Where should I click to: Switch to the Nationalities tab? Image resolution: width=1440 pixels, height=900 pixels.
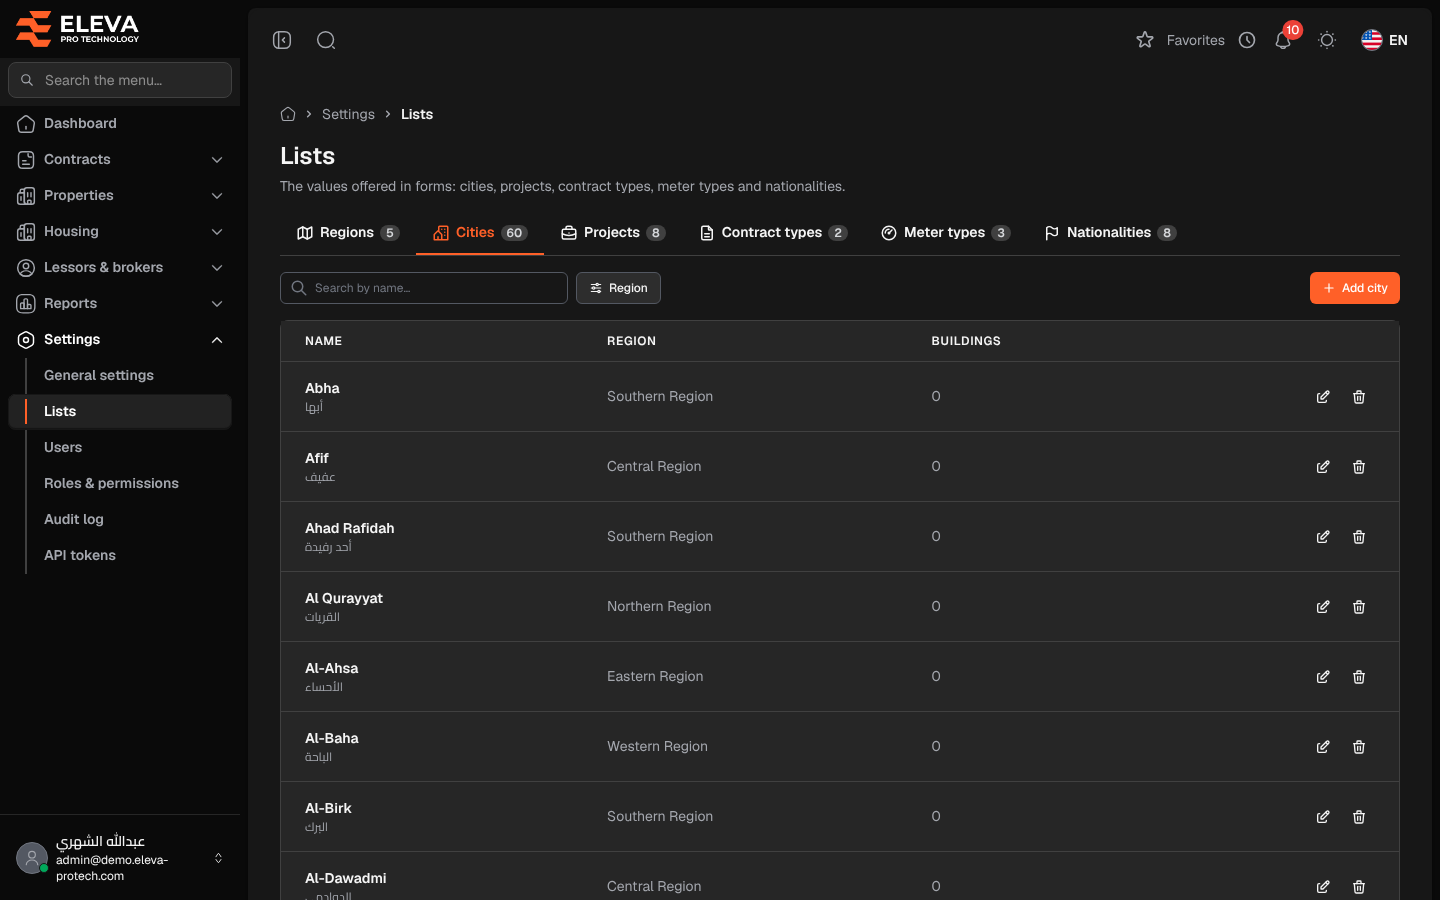[x=1110, y=233]
